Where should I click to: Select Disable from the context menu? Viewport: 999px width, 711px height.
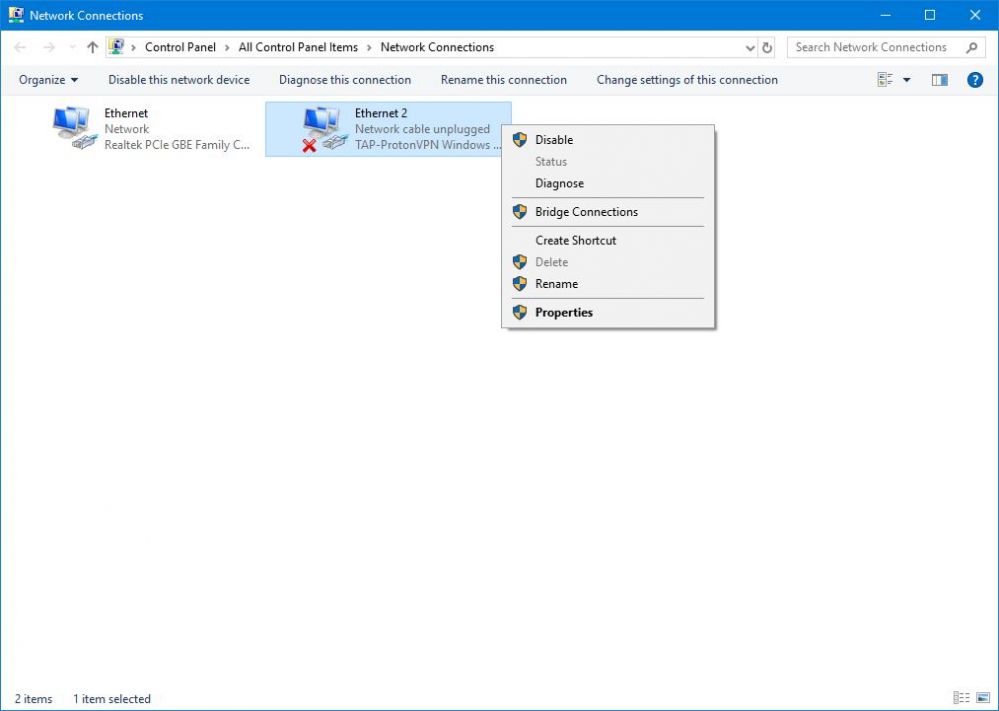(x=554, y=140)
